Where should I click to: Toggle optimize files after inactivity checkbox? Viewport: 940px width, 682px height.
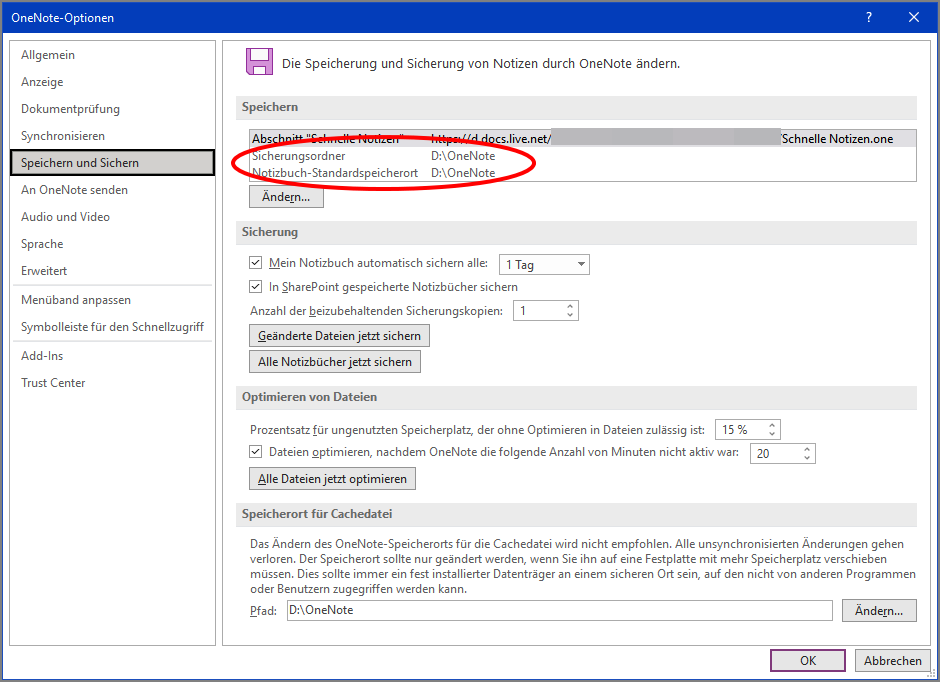point(255,451)
